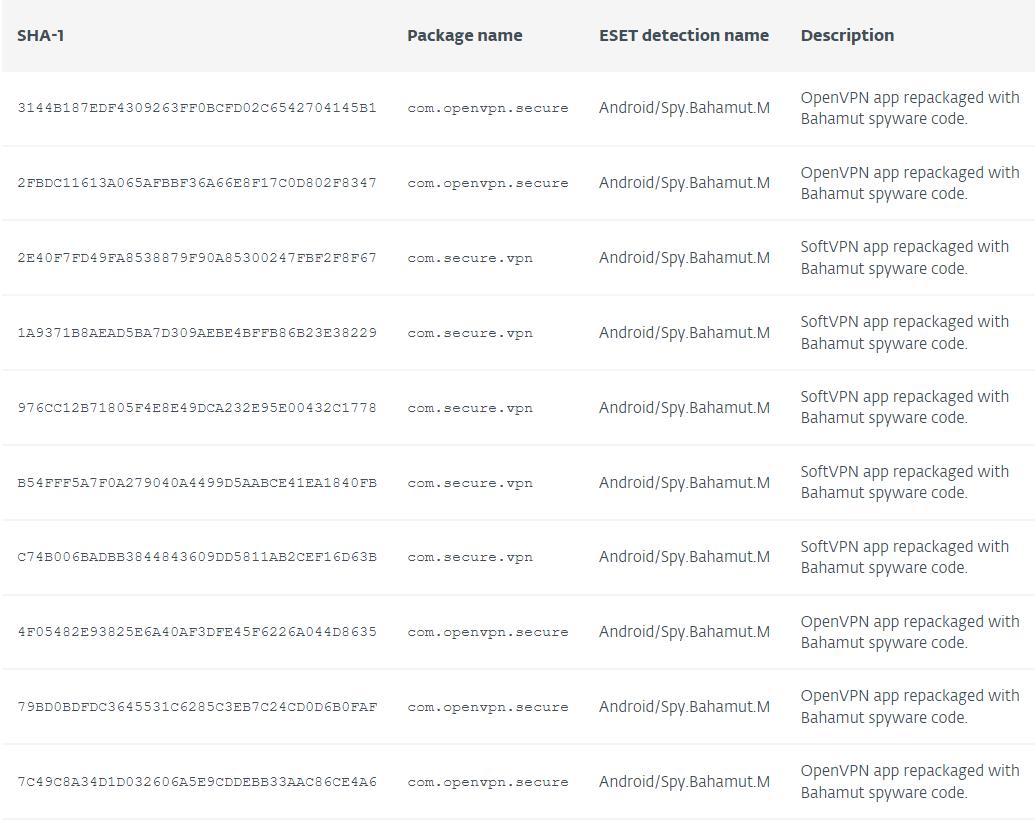This screenshot has width=1035, height=821.
Task: Click com.openvpn.secure in the first row
Action: coord(487,108)
